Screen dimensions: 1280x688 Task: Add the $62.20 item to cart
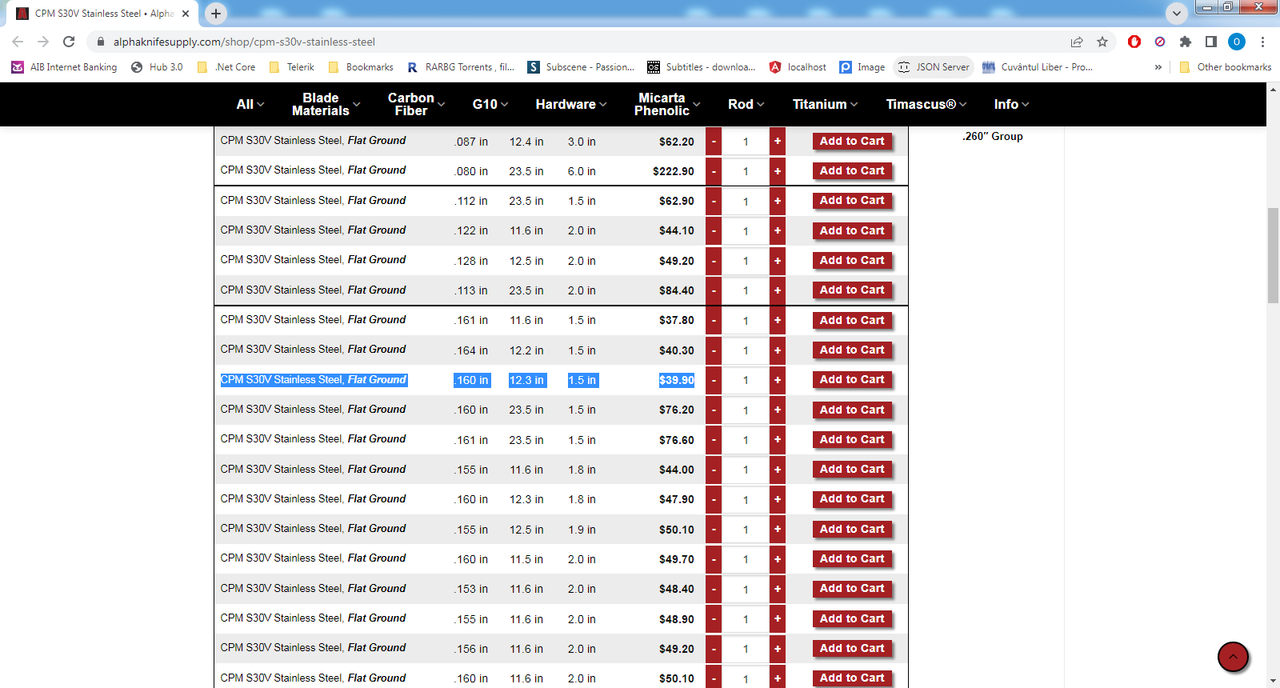point(852,141)
